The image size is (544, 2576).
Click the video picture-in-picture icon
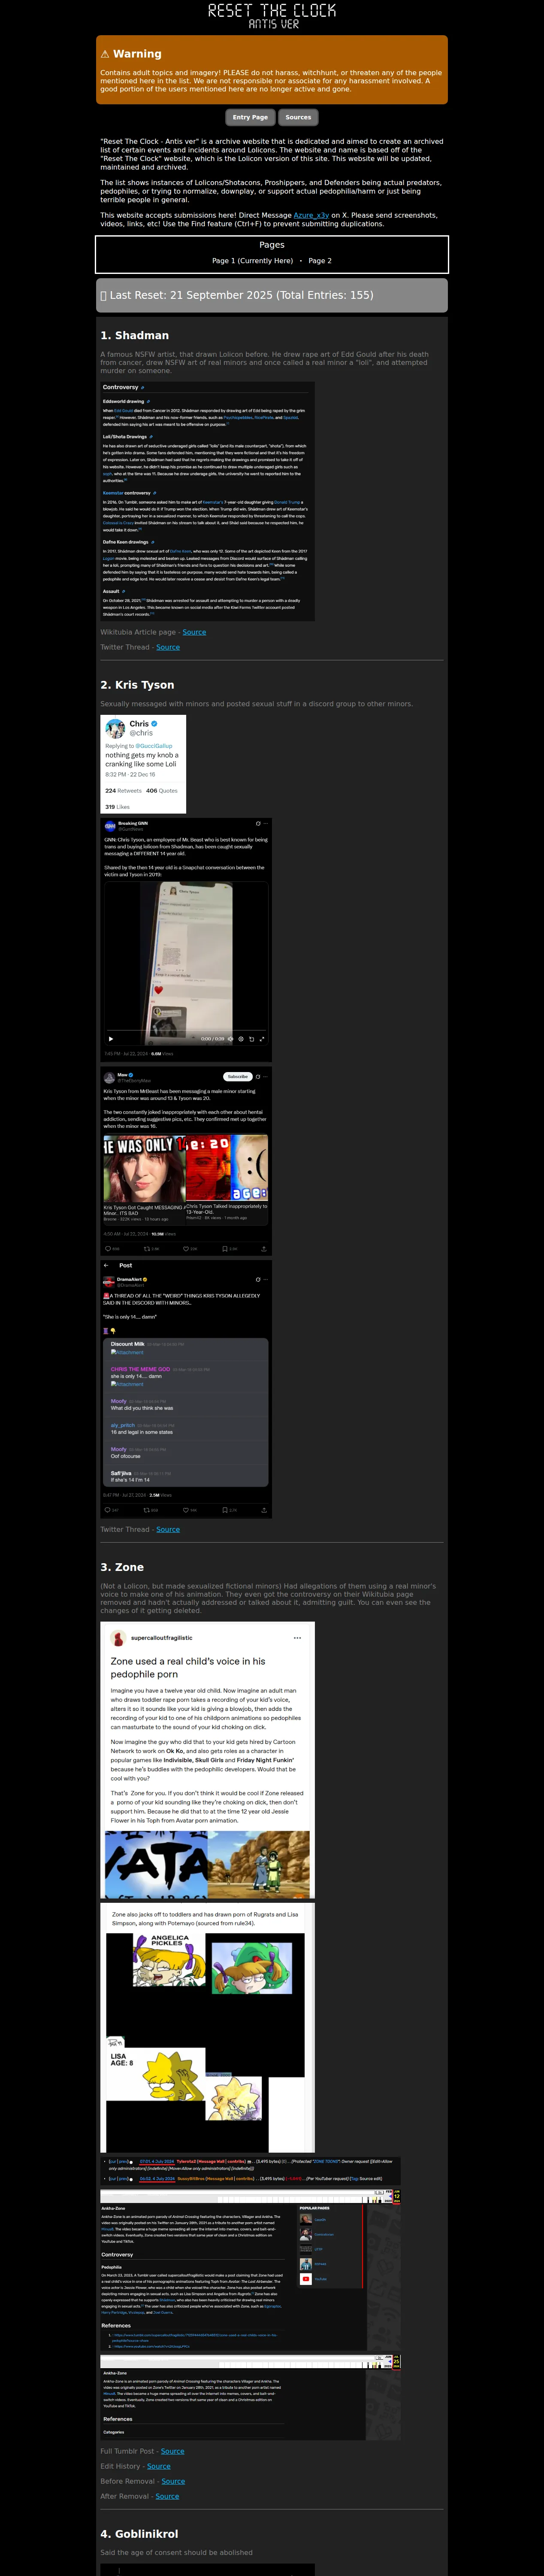pos(252,1039)
